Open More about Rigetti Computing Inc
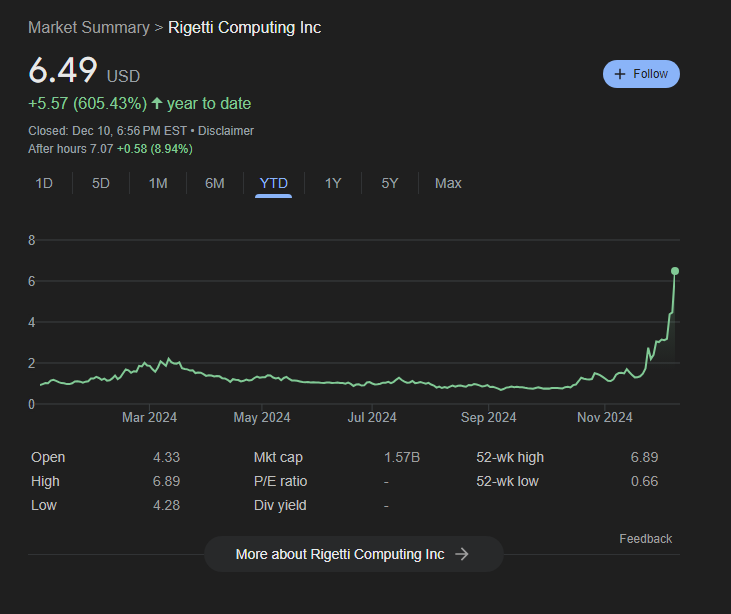 [354, 554]
